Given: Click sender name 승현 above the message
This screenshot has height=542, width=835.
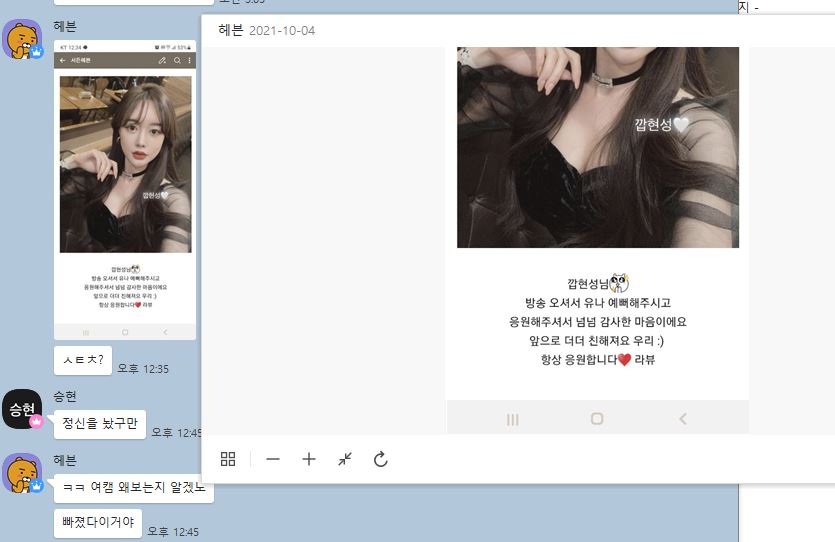Looking at the screenshot, I should pos(65,397).
